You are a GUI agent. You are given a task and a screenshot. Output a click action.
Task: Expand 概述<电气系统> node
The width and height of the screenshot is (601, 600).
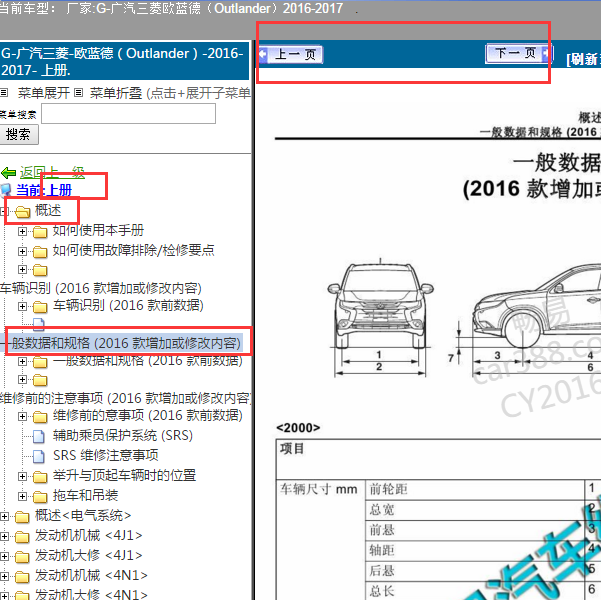click(4, 516)
